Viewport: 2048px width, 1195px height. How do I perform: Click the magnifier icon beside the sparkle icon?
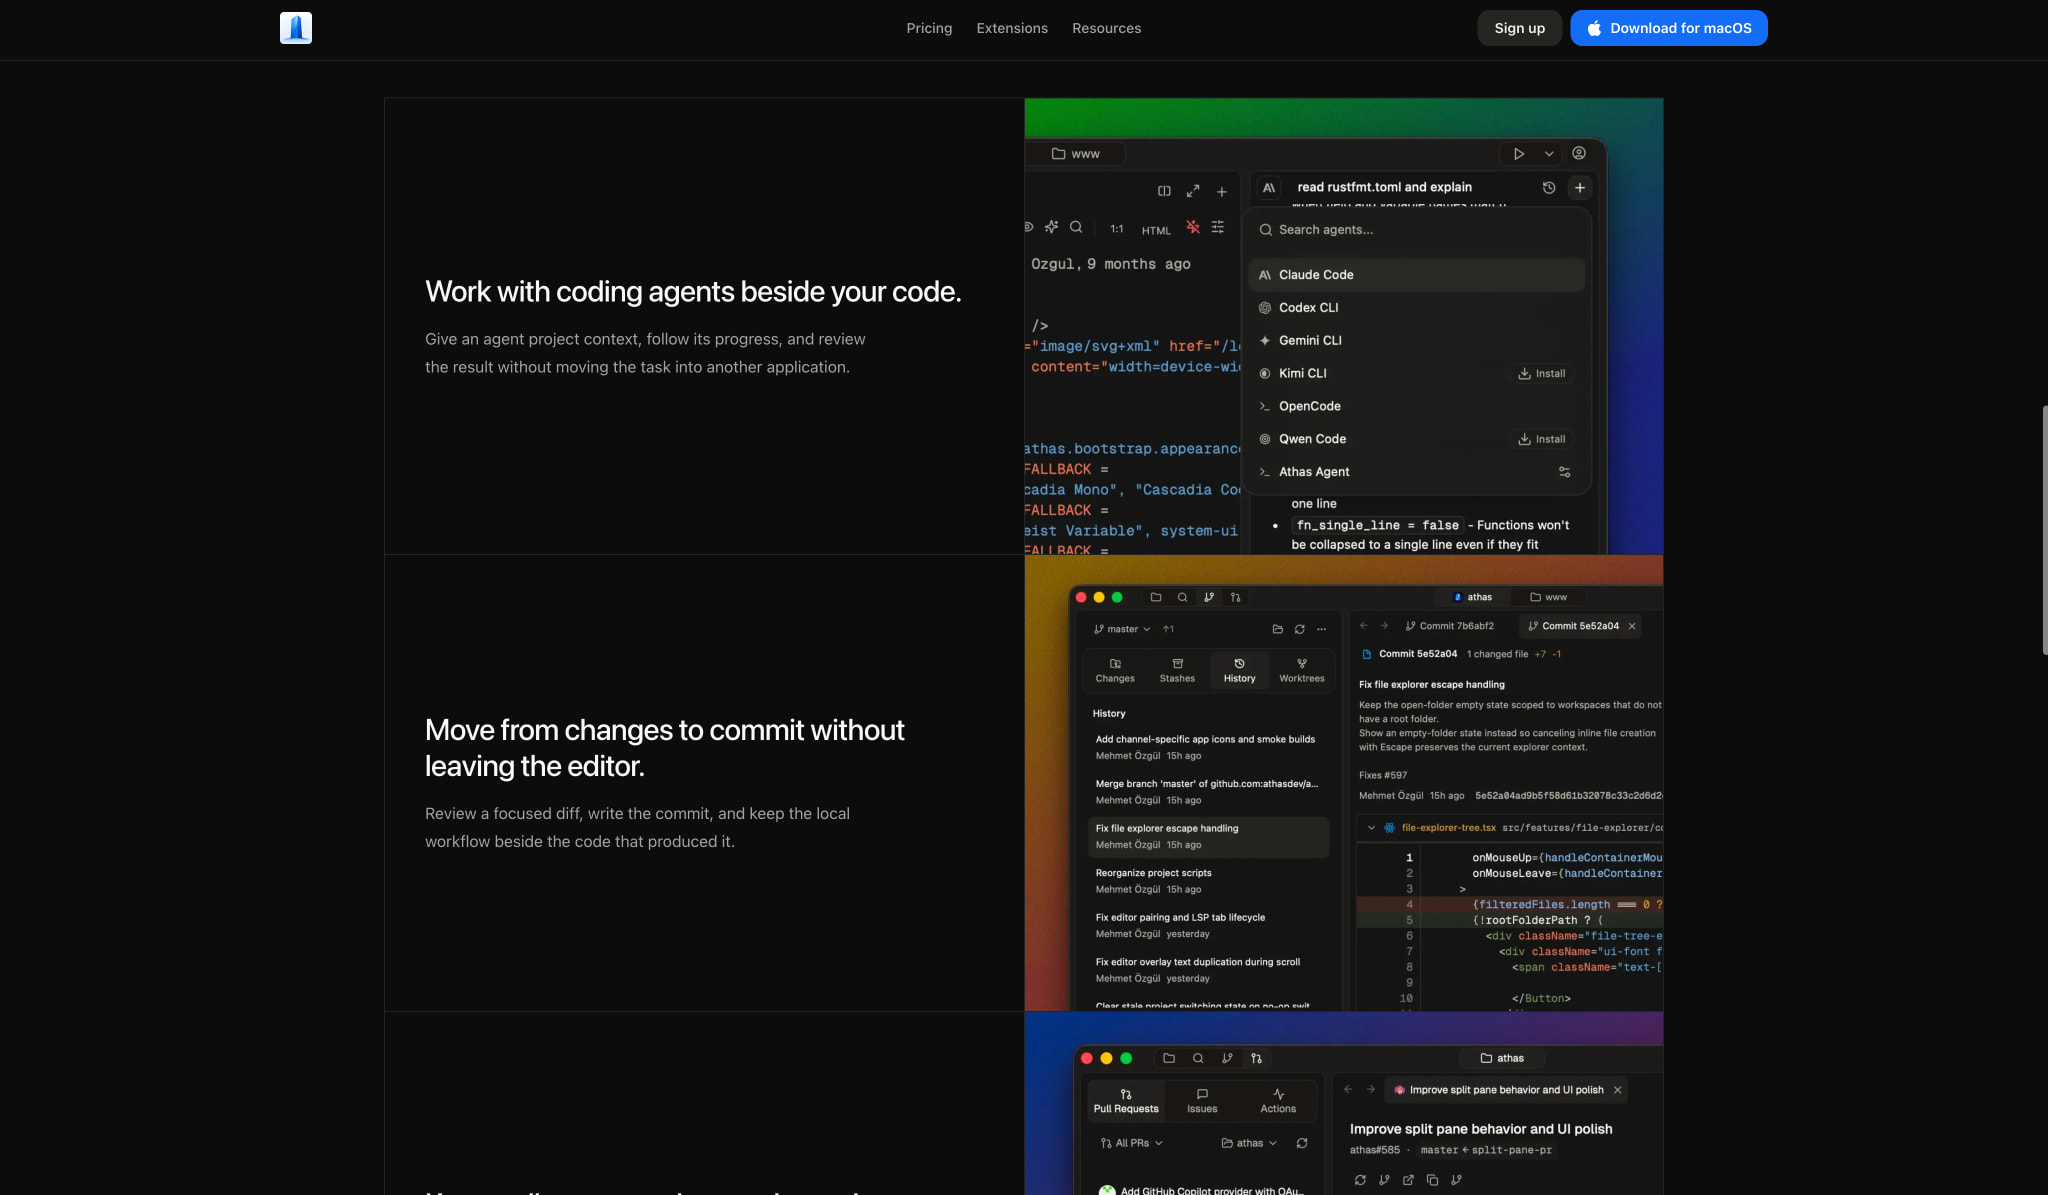(x=1076, y=227)
